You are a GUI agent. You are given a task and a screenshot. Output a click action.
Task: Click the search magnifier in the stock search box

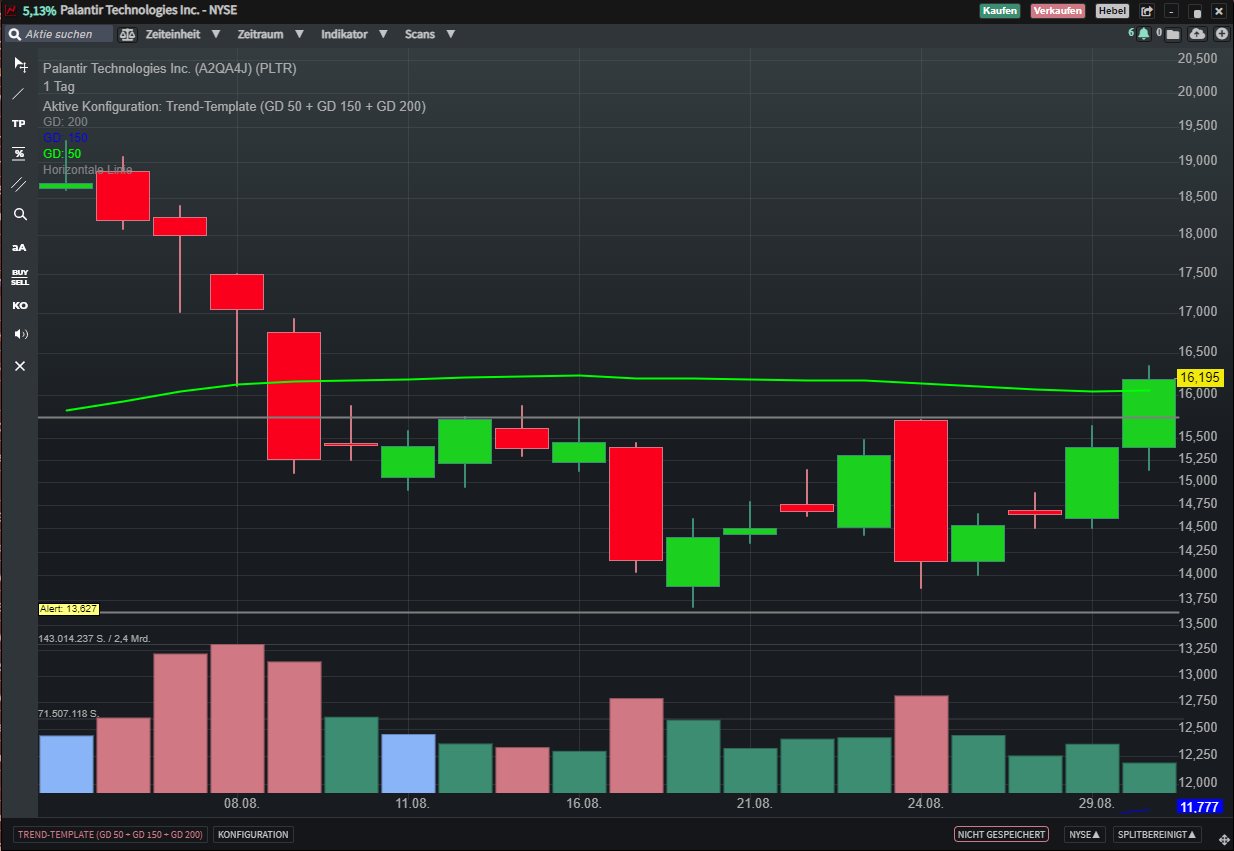14,34
